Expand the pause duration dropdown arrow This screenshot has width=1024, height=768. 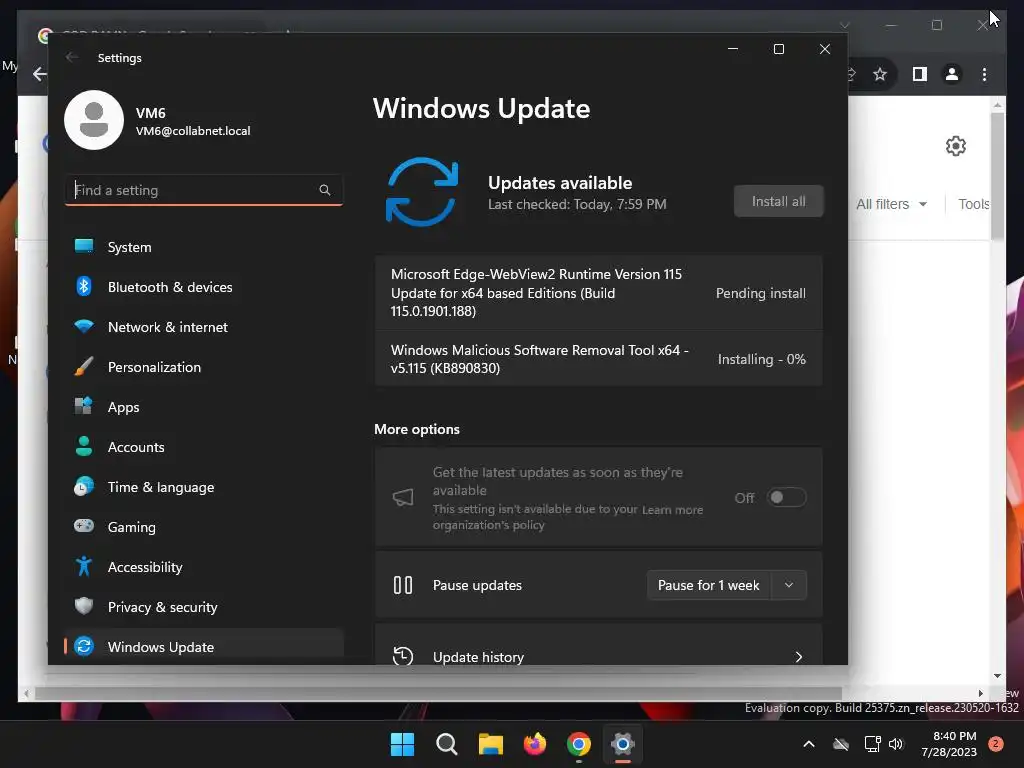pyautogui.click(x=789, y=585)
